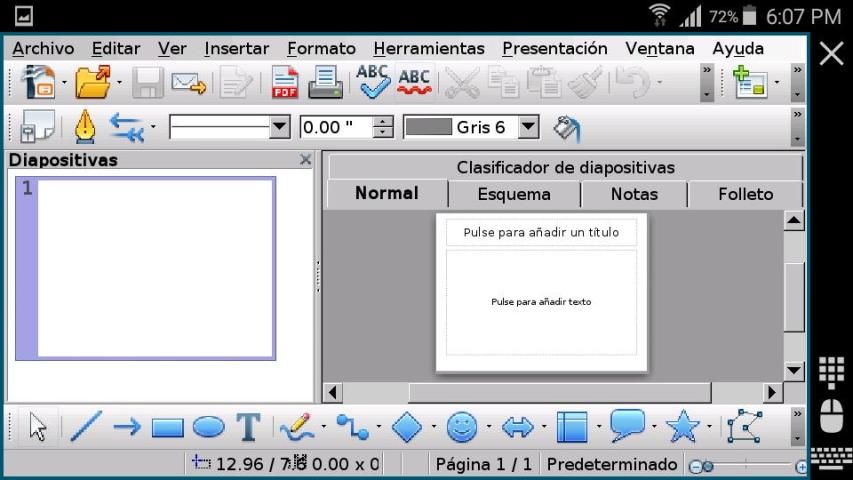Click the Clasificador de diapositivas button

pos(565,167)
